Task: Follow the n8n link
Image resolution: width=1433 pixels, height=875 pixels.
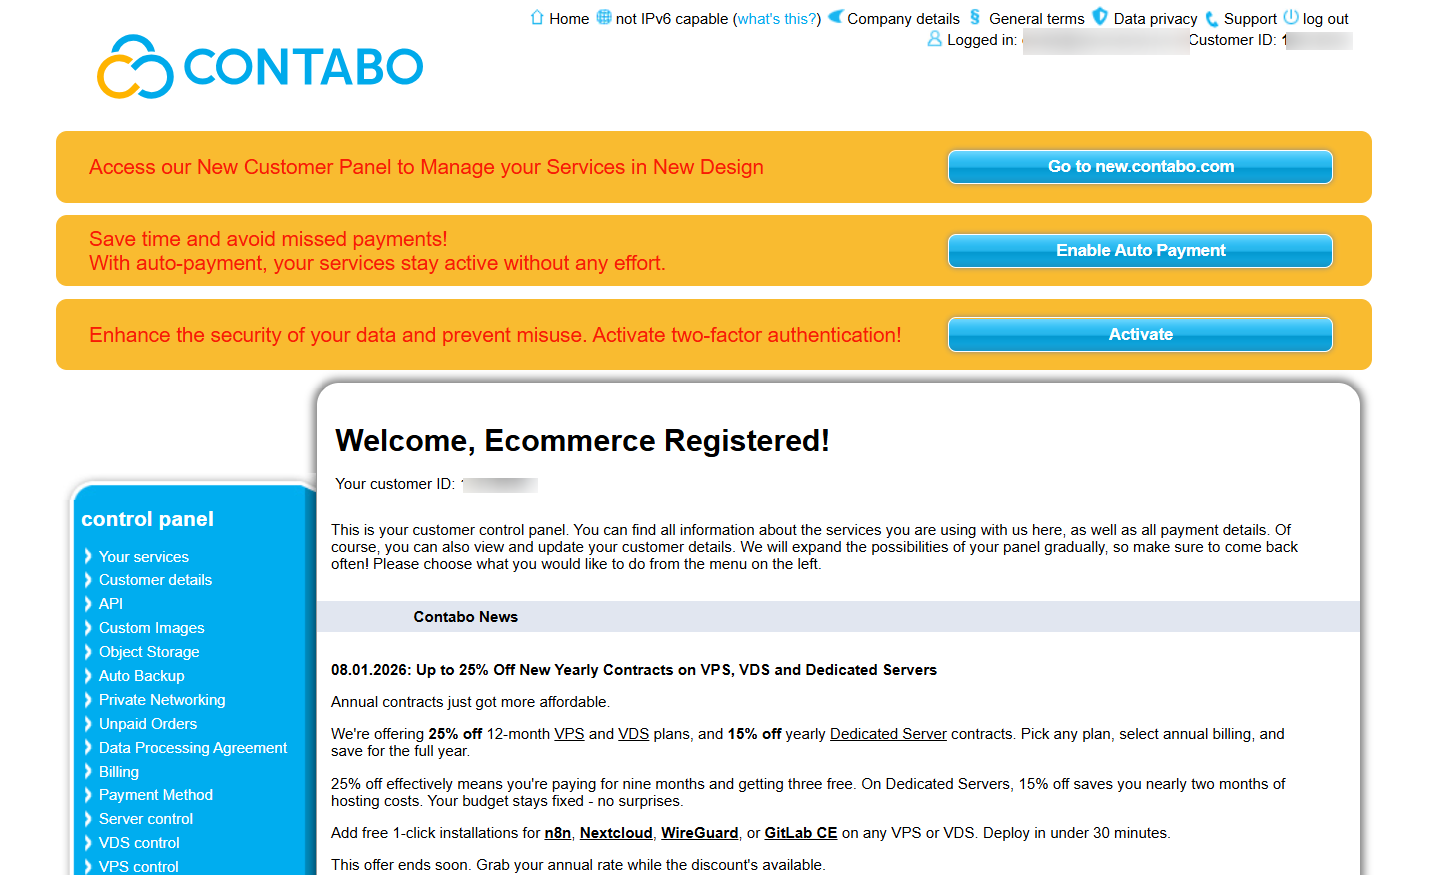Action: 558,833
